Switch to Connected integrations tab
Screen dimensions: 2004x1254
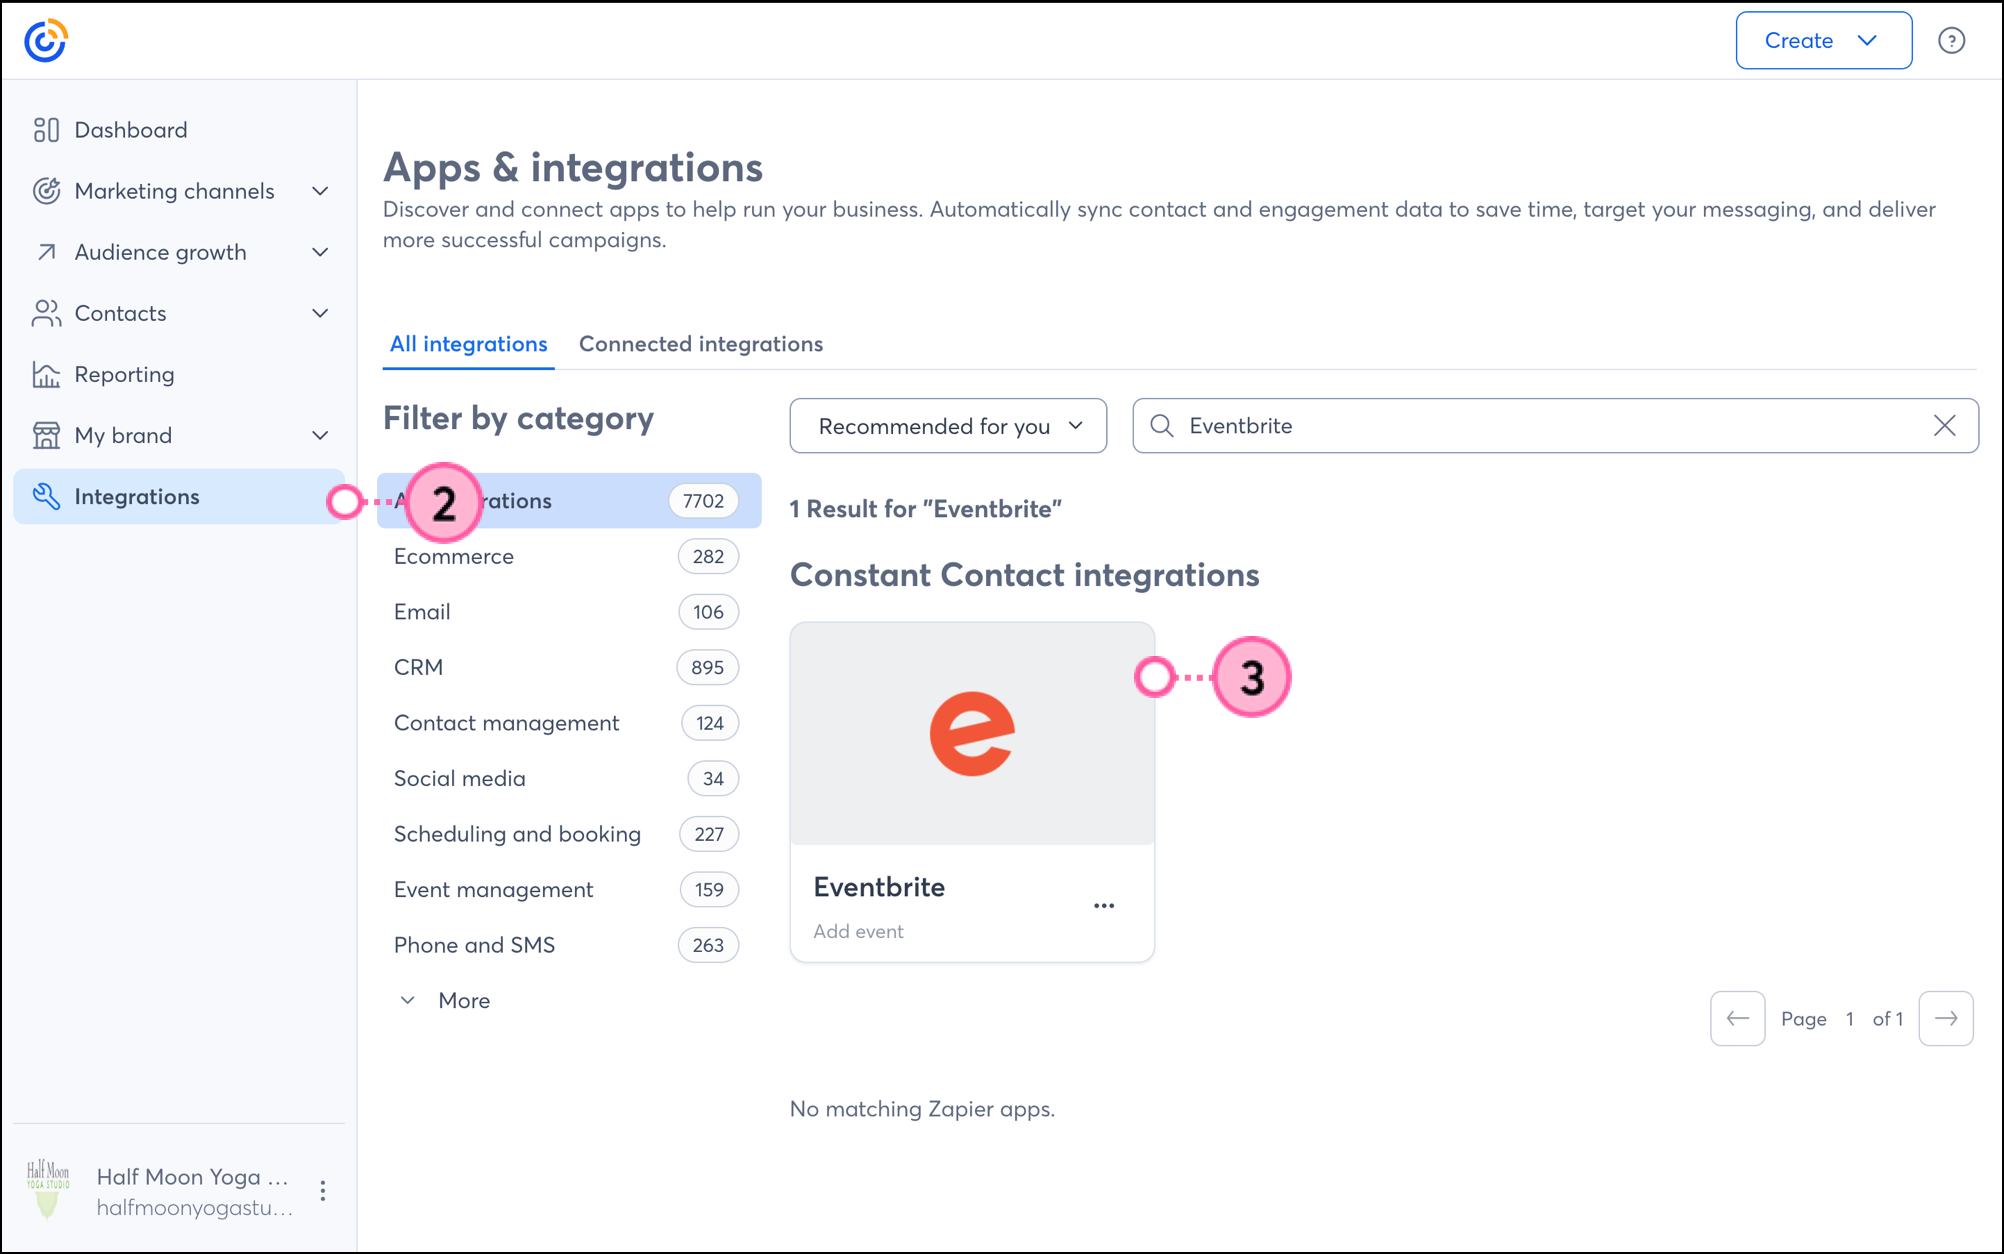(701, 344)
